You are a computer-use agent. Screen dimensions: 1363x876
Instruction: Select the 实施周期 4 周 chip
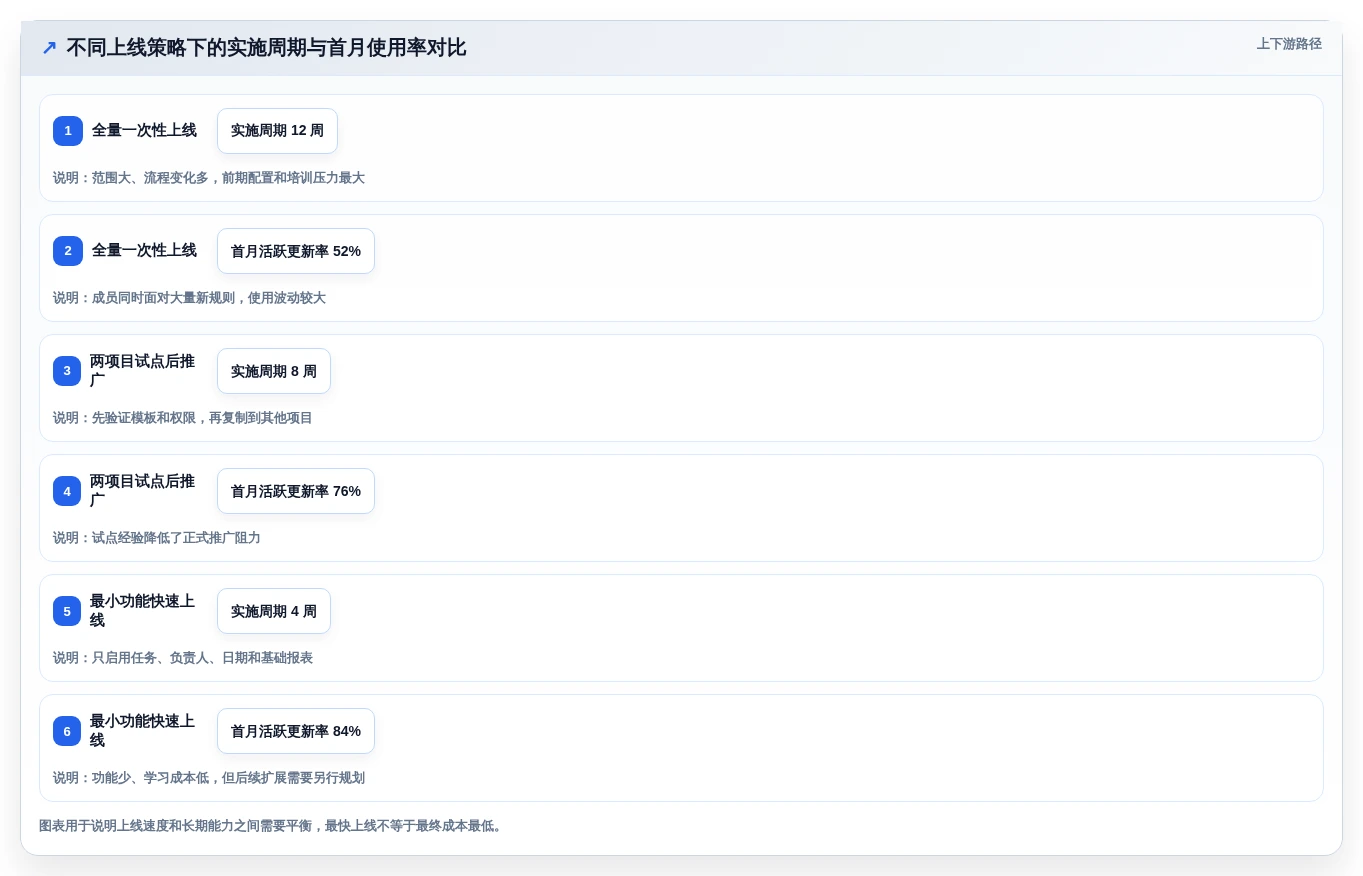click(274, 611)
